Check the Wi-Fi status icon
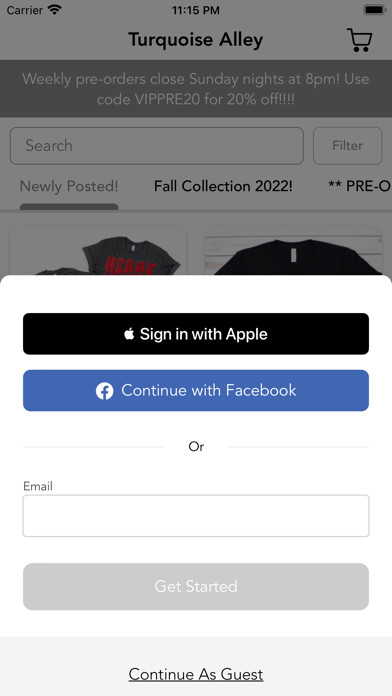392x696 pixels. (x=55, y=10)
